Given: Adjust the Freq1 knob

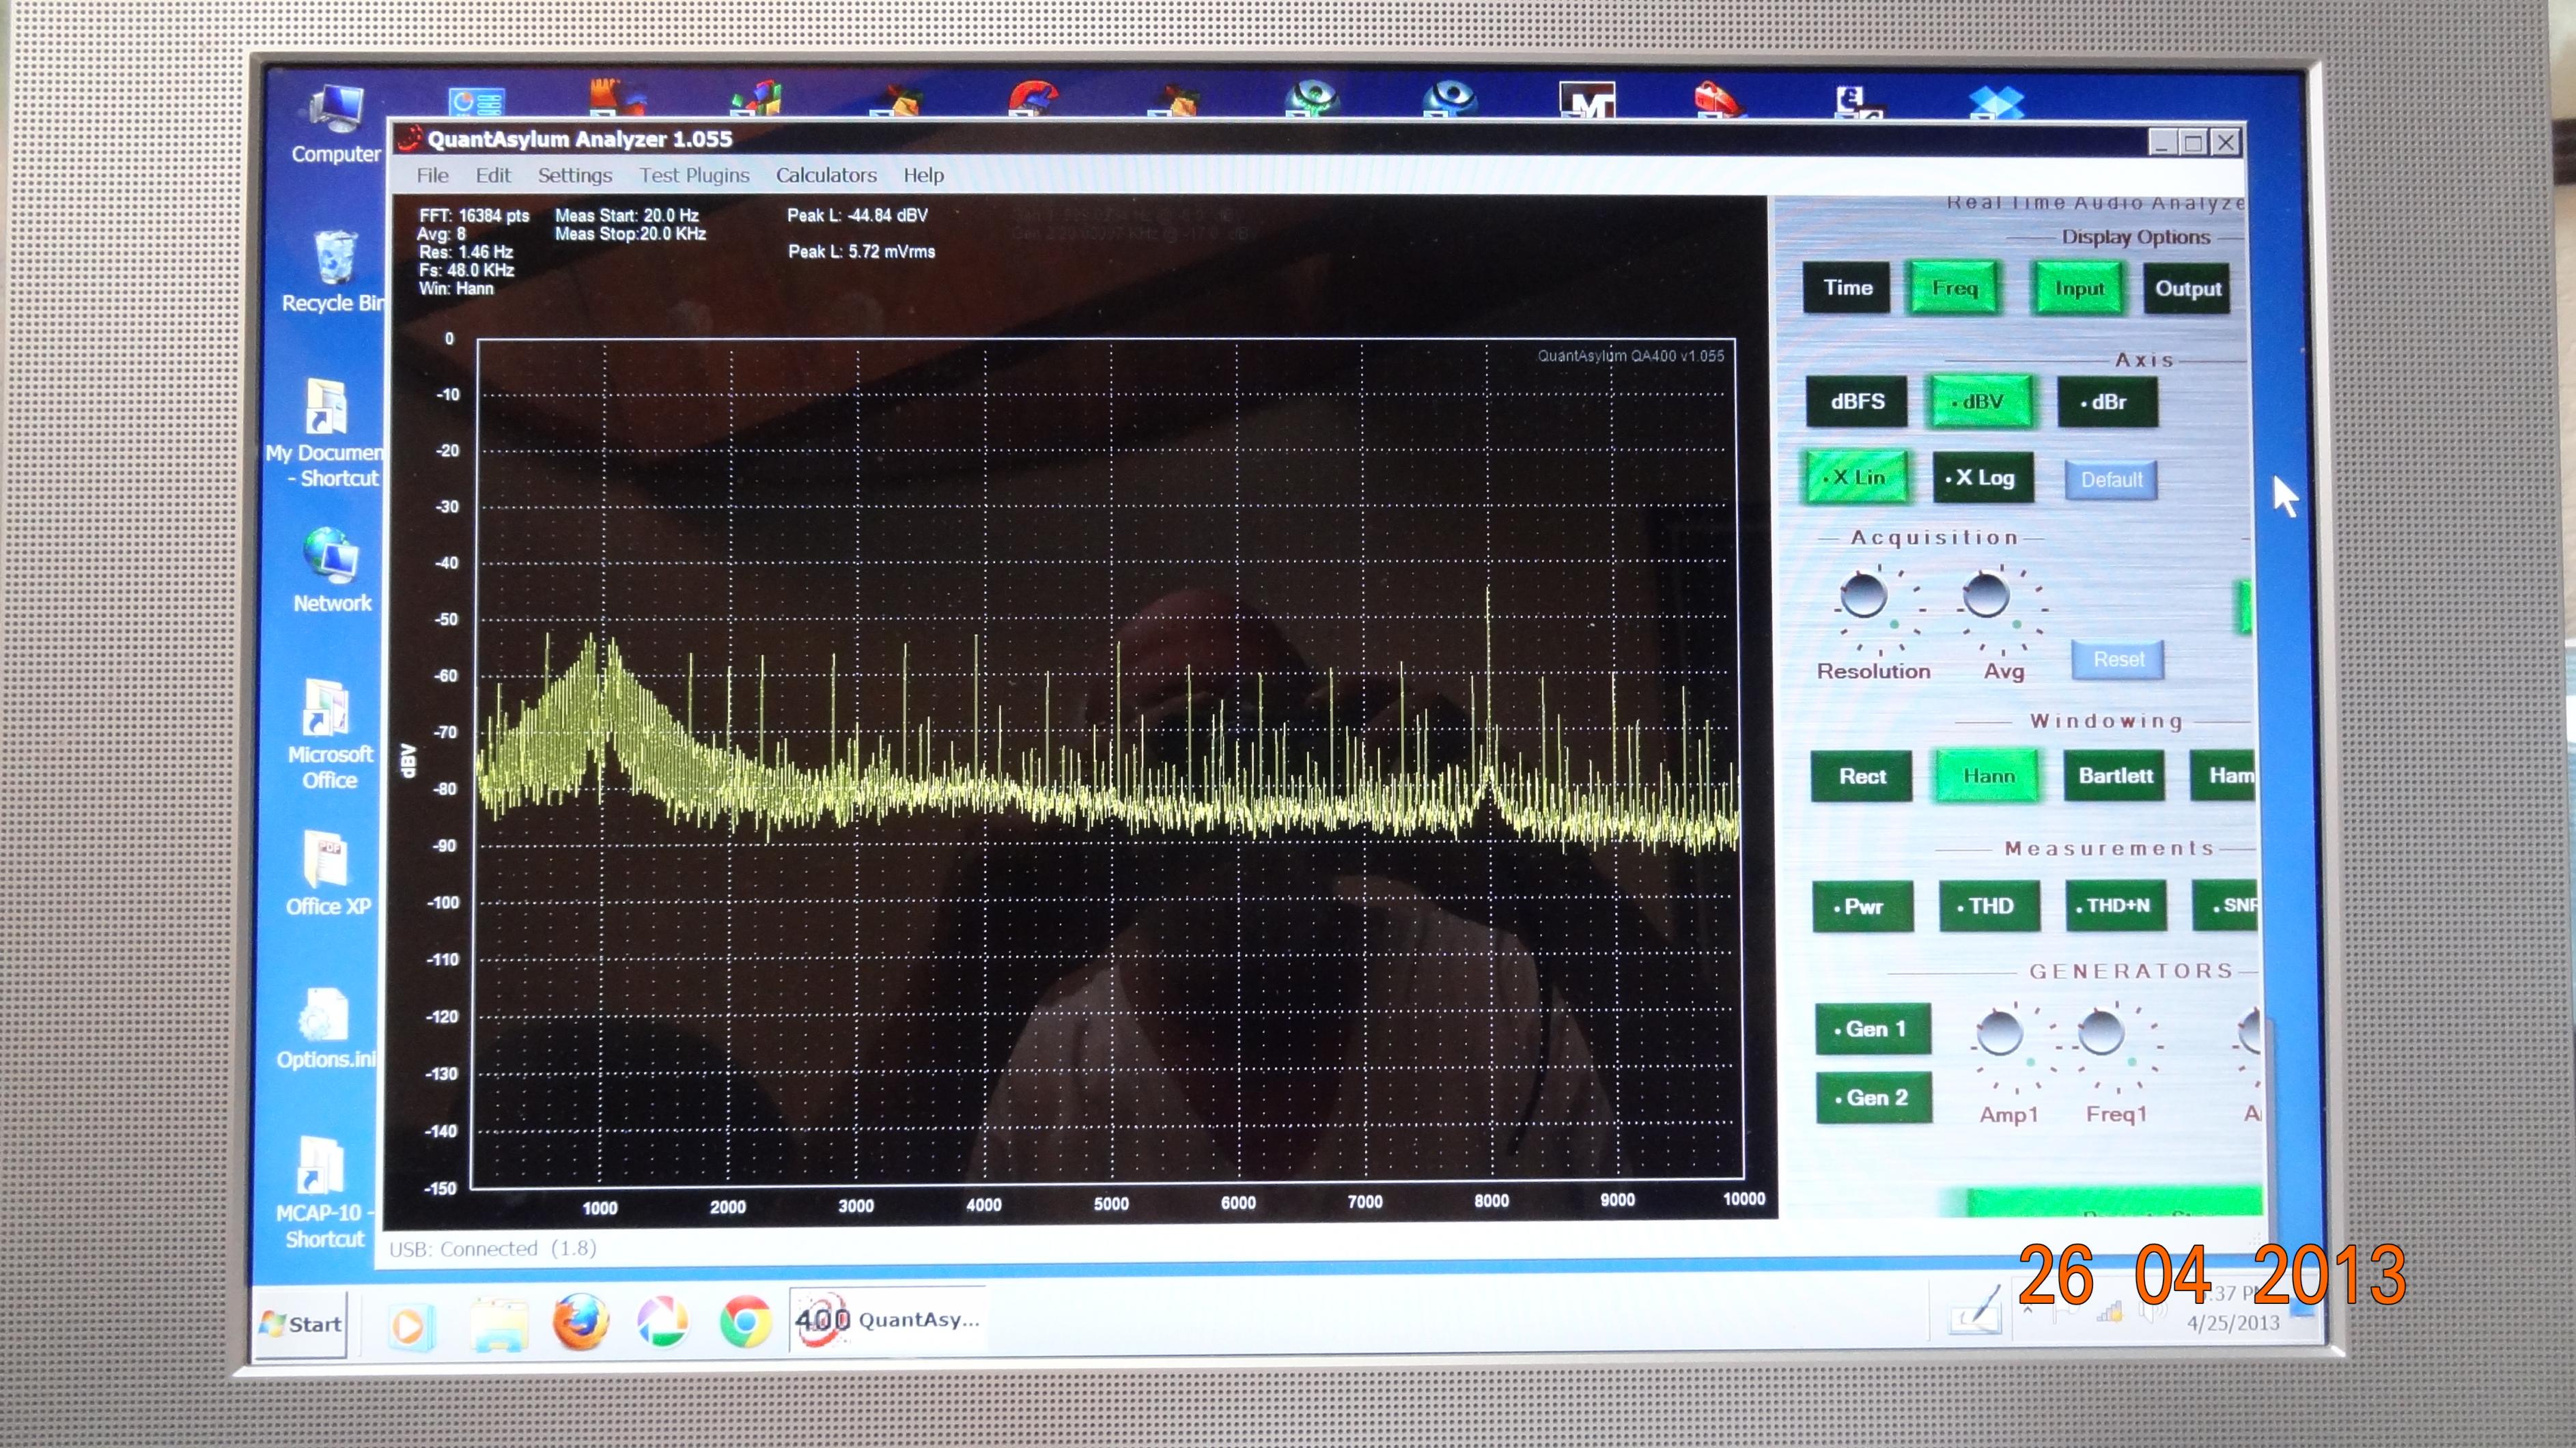Looking at the screenshot, I should tap(2101, 1032).
